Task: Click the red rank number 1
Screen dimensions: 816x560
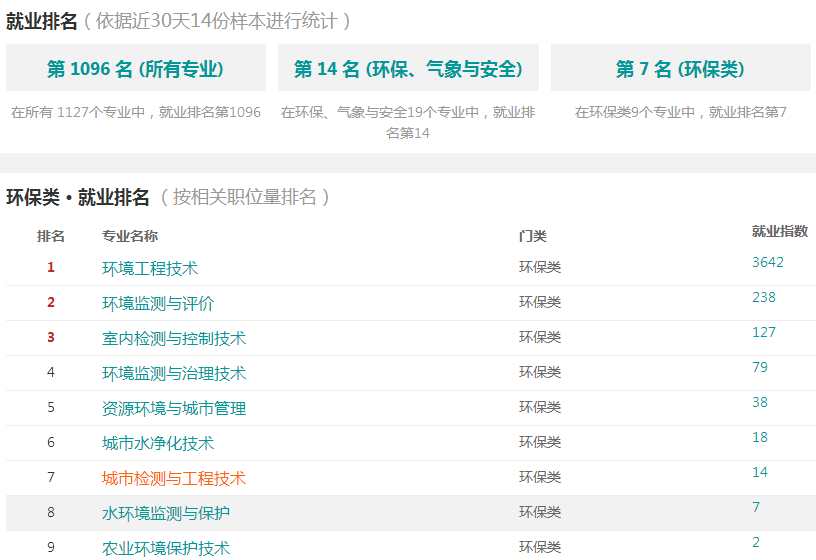Action: point(50,267)
